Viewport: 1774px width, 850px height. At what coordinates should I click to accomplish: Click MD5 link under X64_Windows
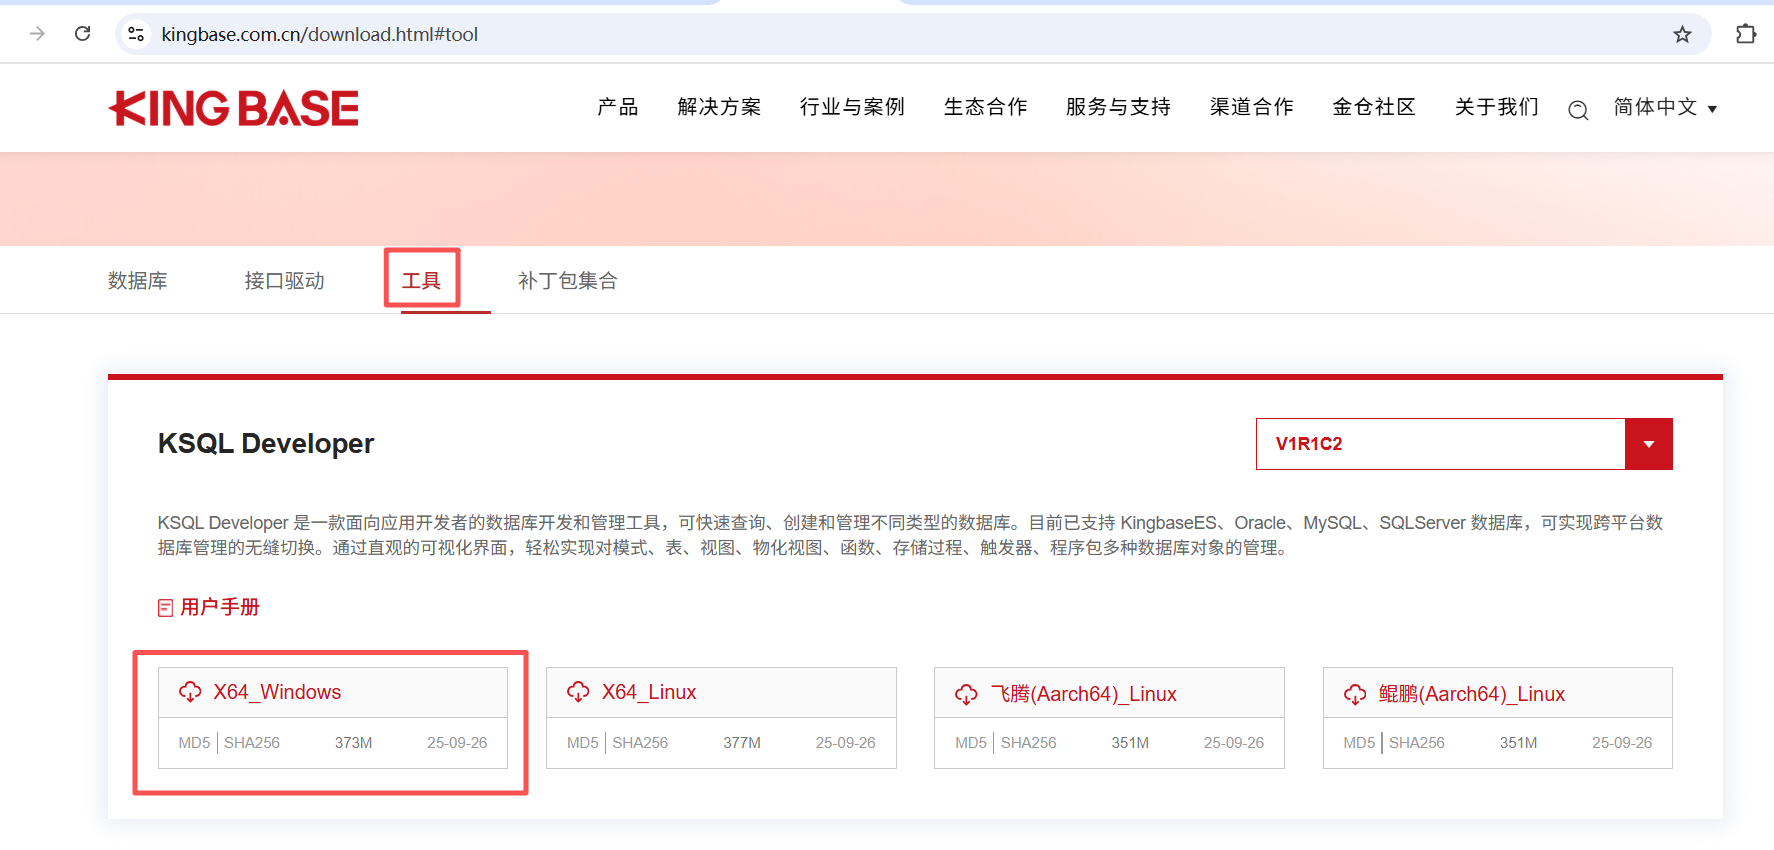pyautogui.click(x=194, y=743)
